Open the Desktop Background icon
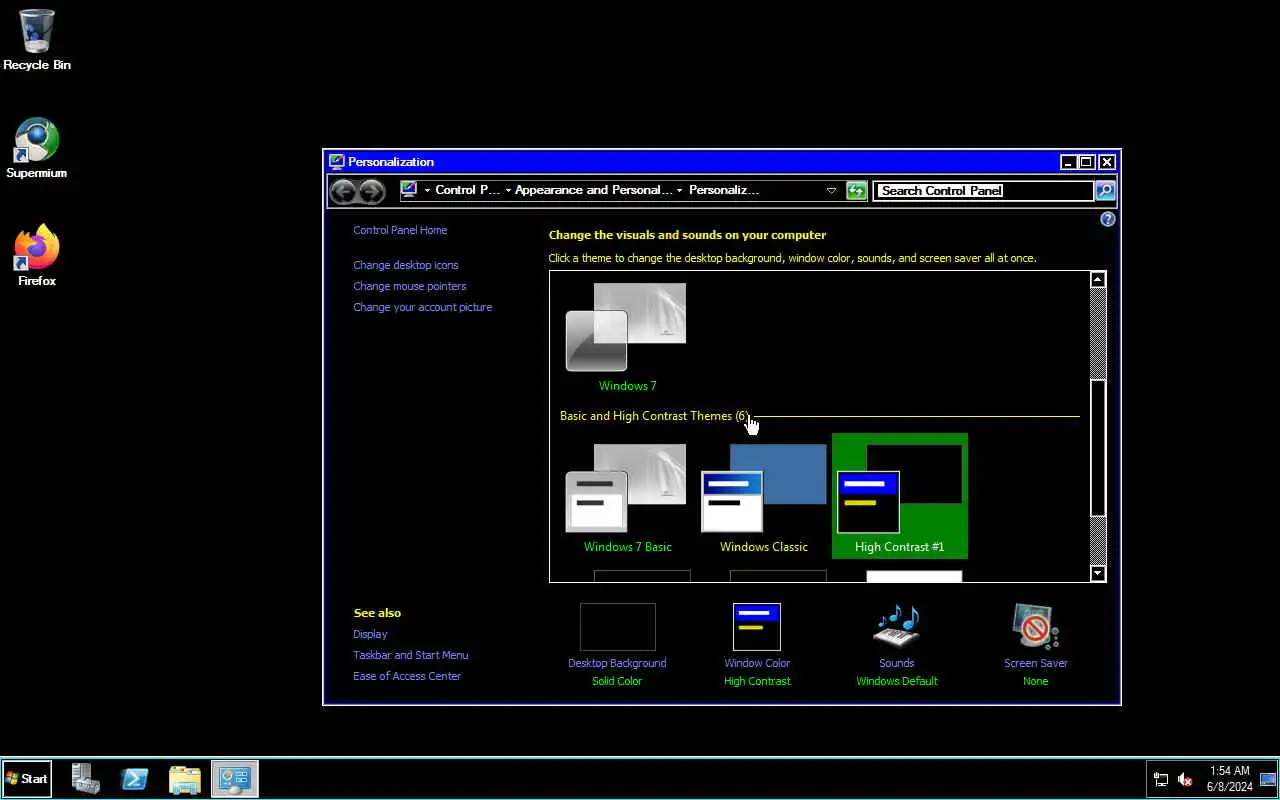 tap(617, 627)
